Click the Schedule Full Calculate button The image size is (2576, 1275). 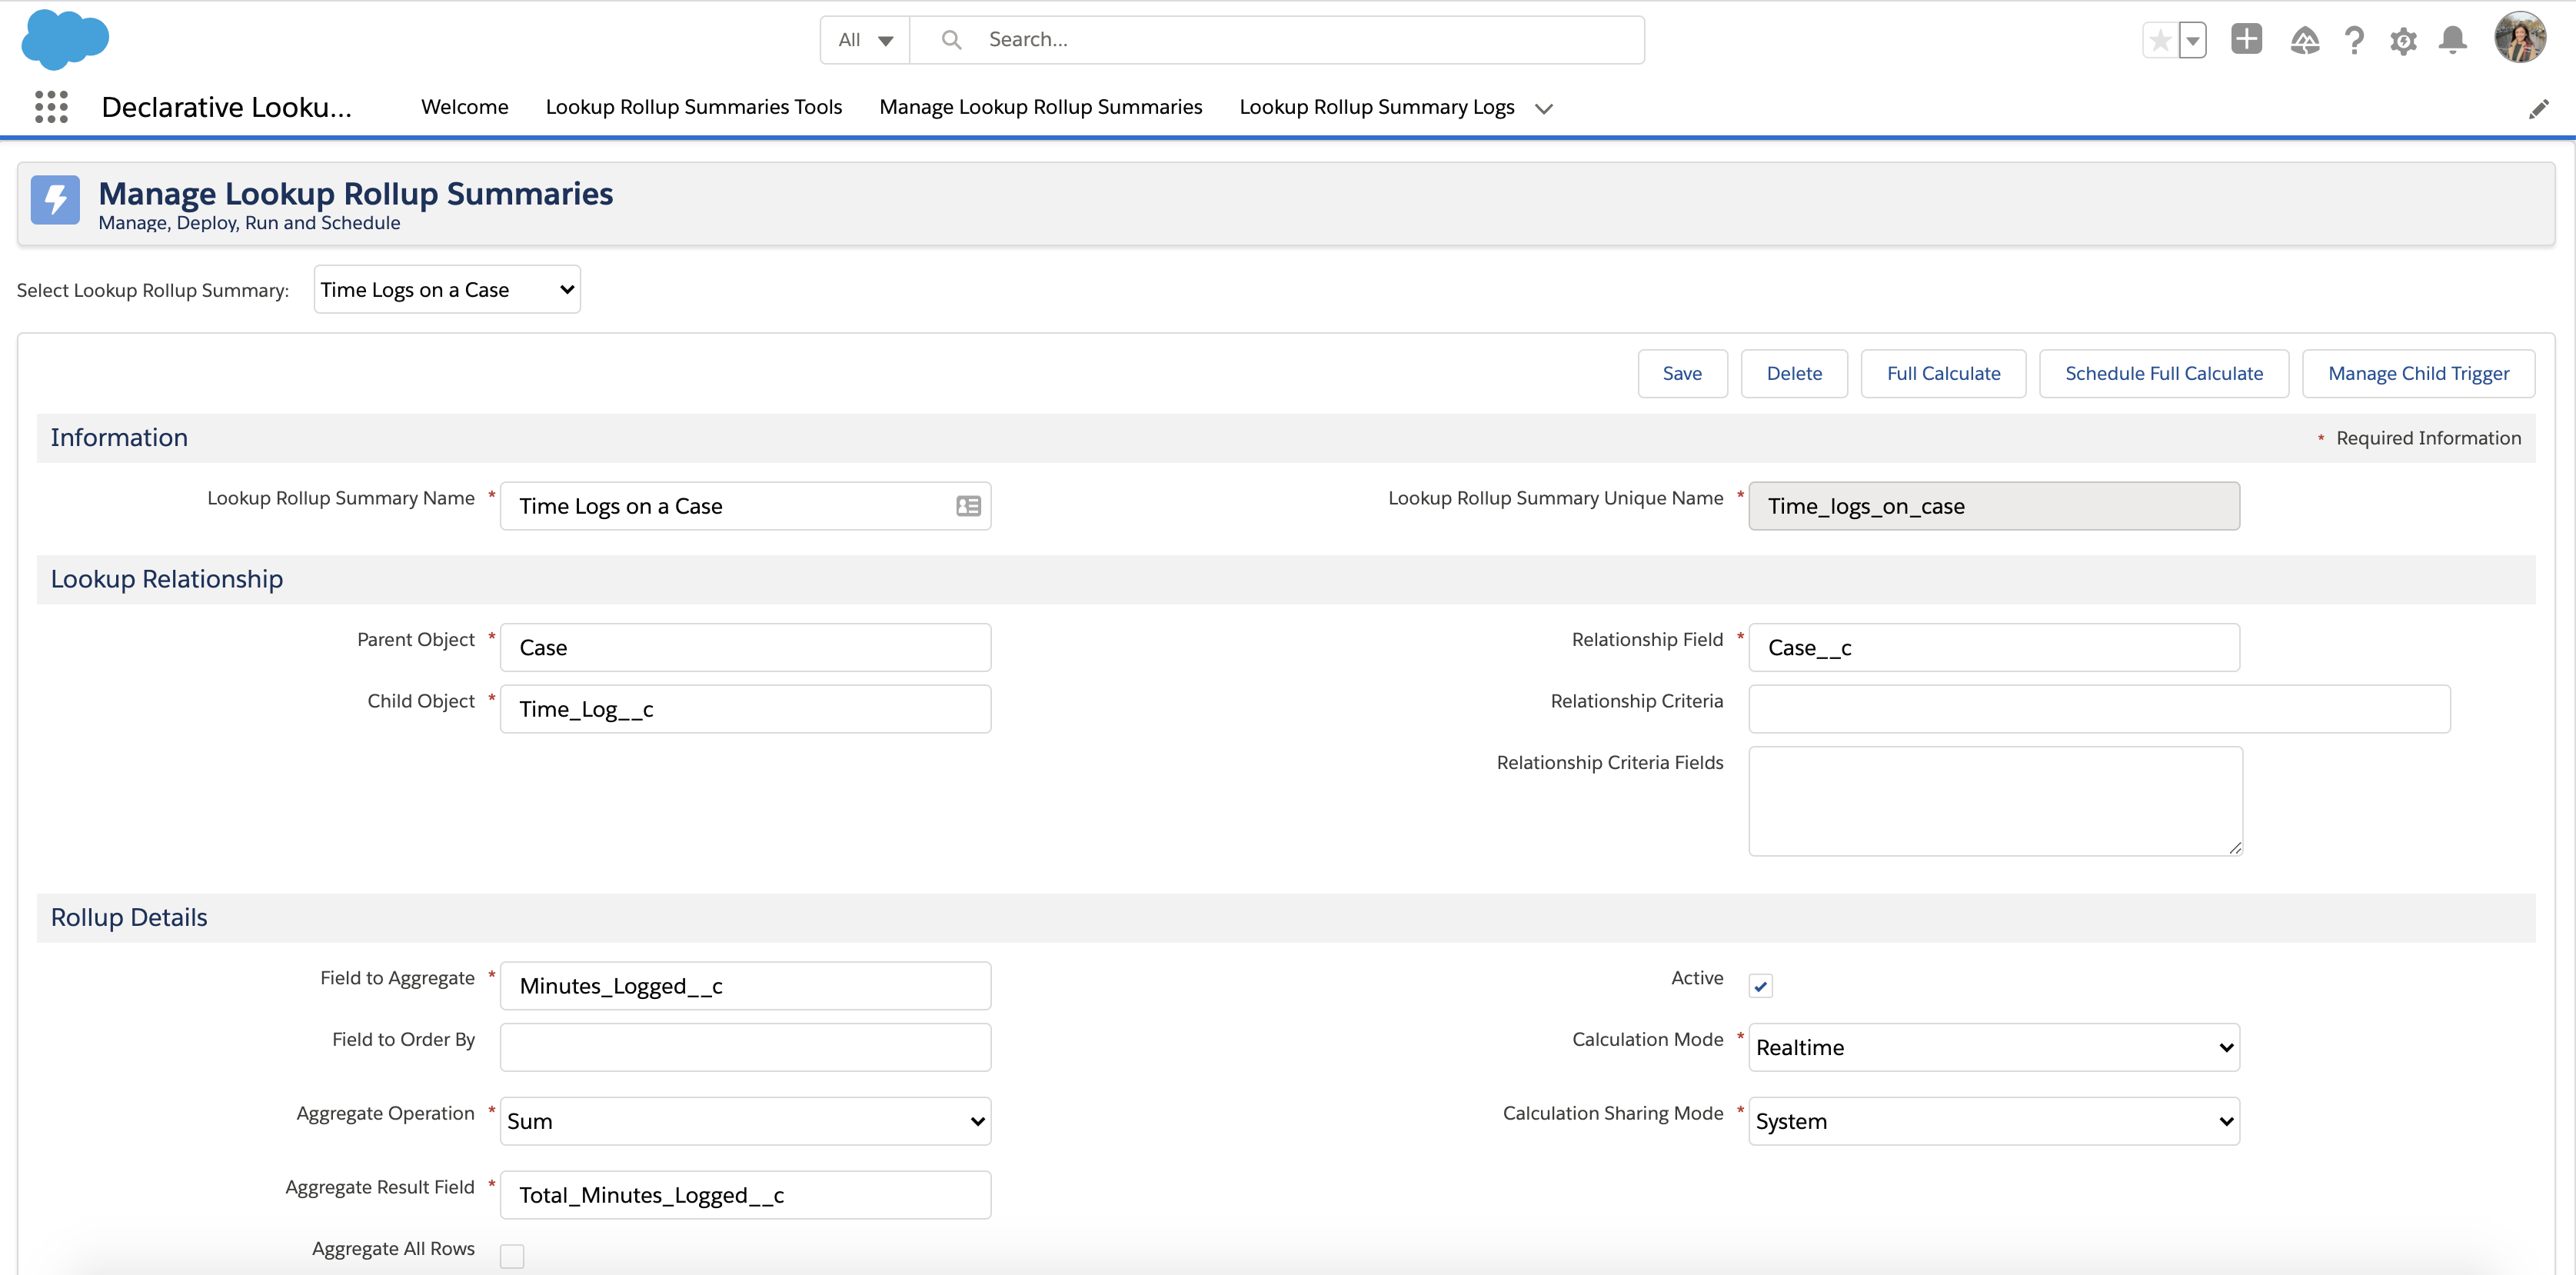(2164, 373)
